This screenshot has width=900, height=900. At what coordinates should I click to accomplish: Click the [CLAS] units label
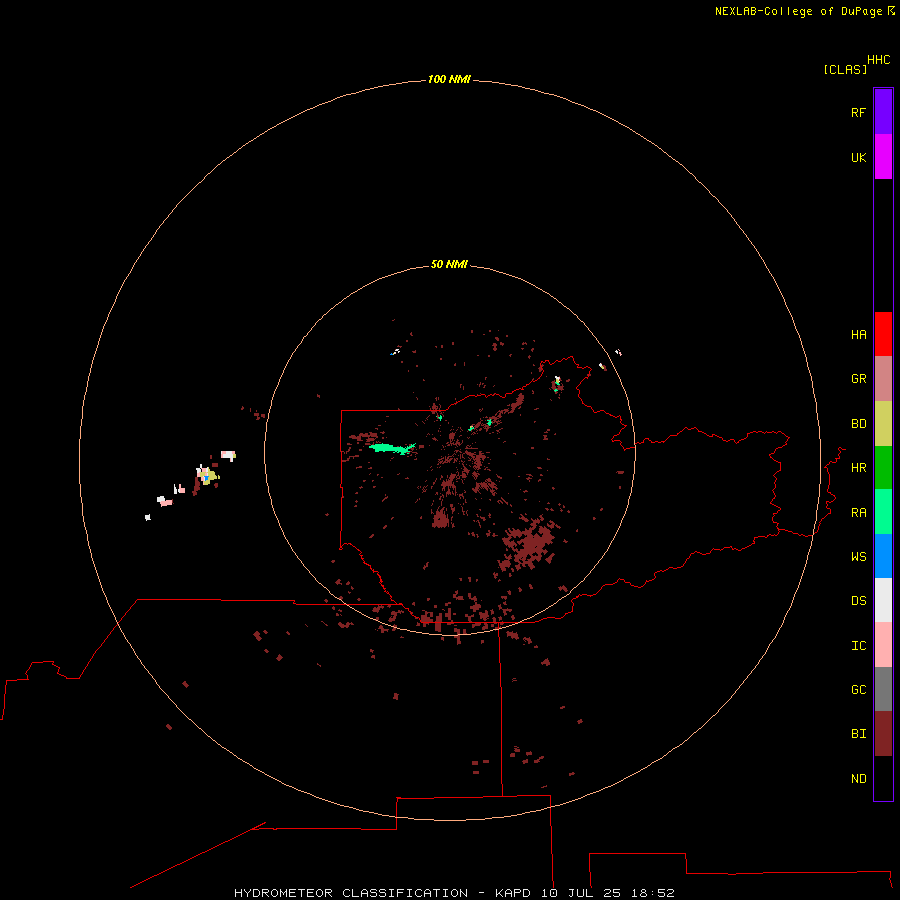[x=845, y=69]
